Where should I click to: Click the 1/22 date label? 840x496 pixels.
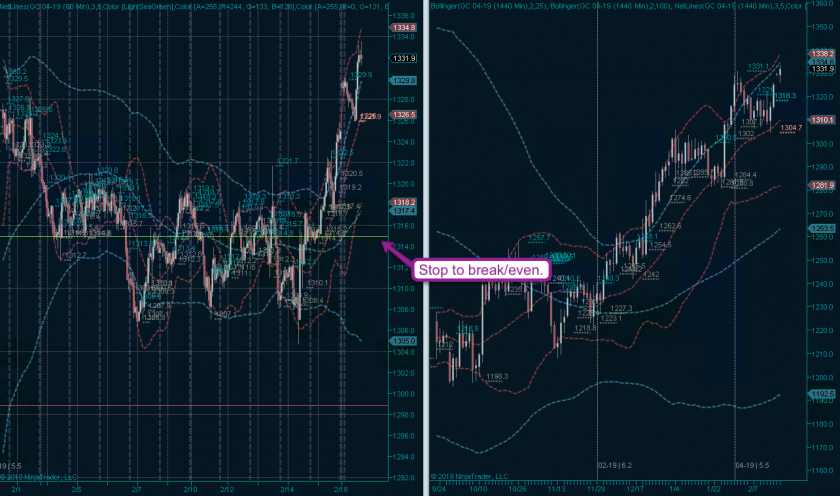(714, 489)
